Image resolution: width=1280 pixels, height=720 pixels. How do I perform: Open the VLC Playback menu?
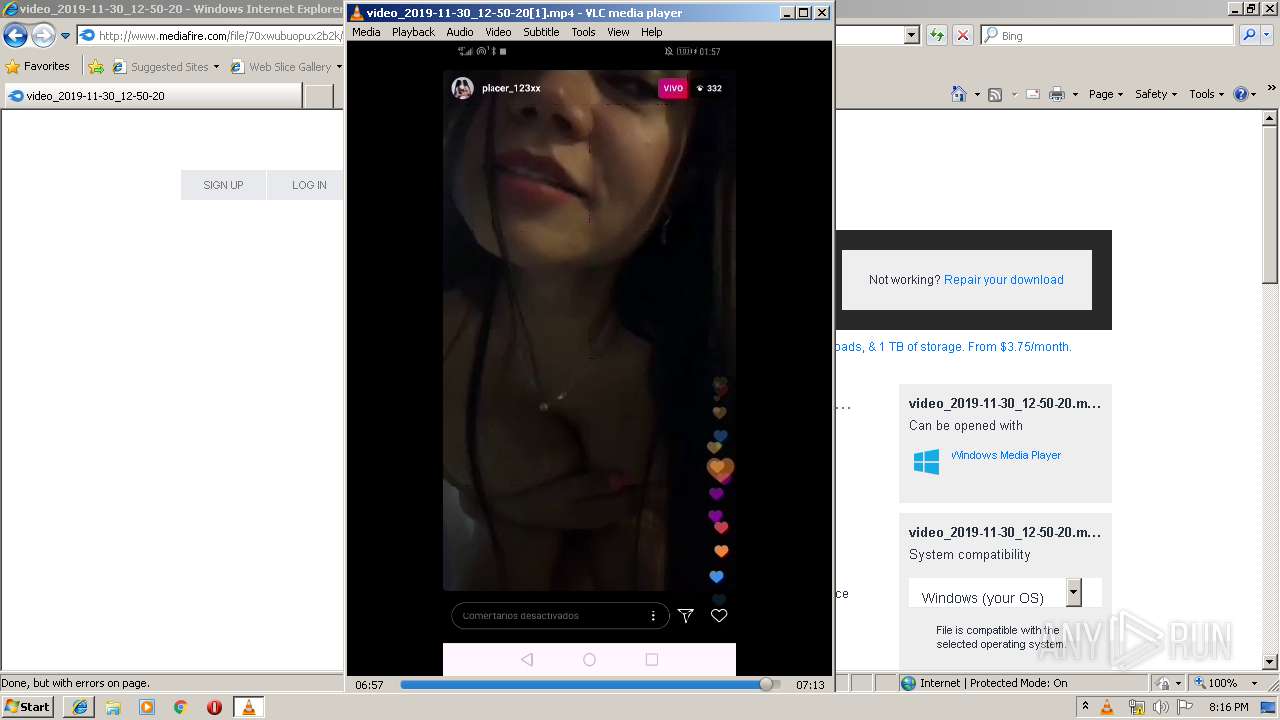413,32
